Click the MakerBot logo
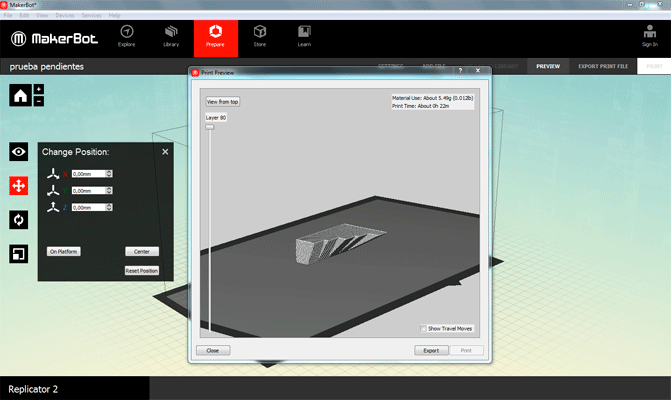This screenshot has width=671, height=400. (54, 39)
